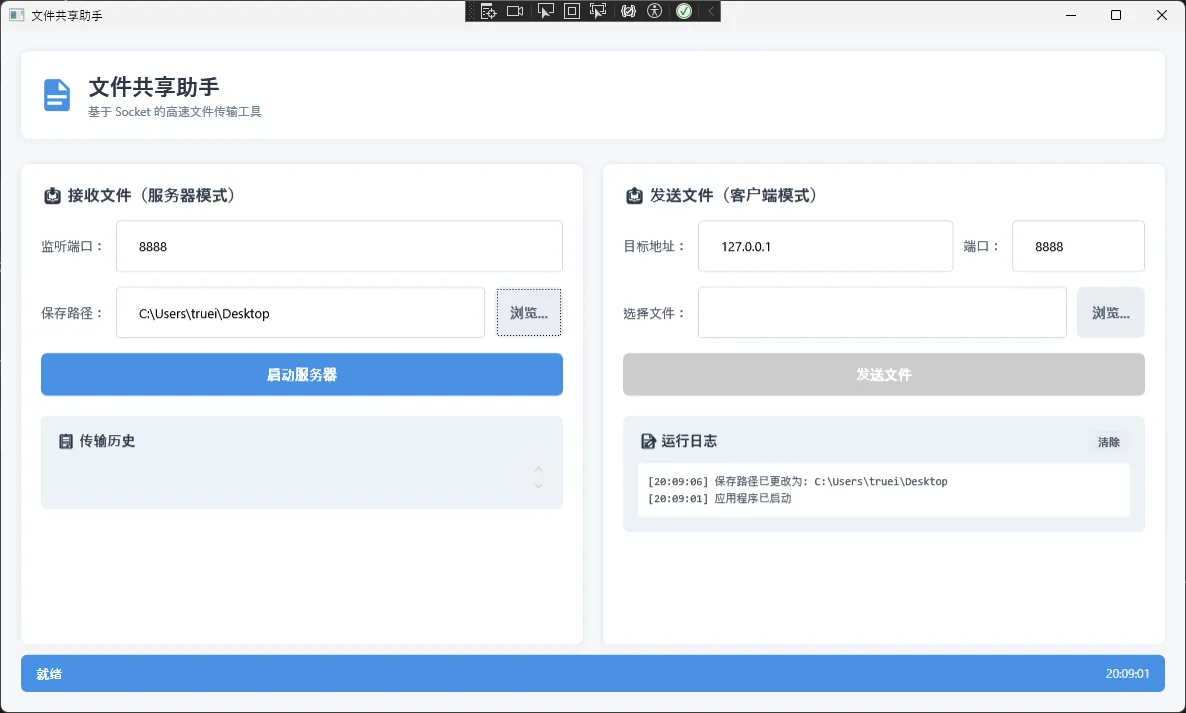This screenshot has width=1186, height=713.
Task: Click the transfer history clipboard icon
Action: tap(66, 441)
